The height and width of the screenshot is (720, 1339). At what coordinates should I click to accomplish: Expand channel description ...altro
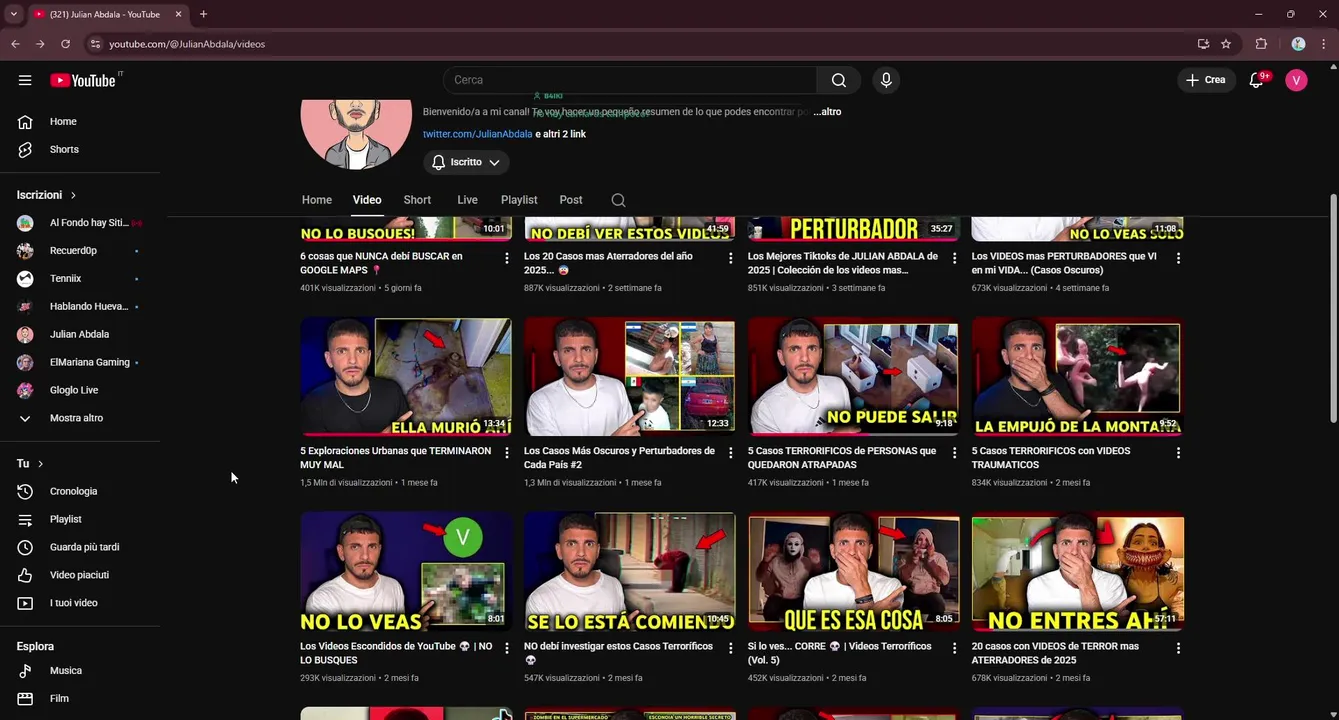[827, 112]
